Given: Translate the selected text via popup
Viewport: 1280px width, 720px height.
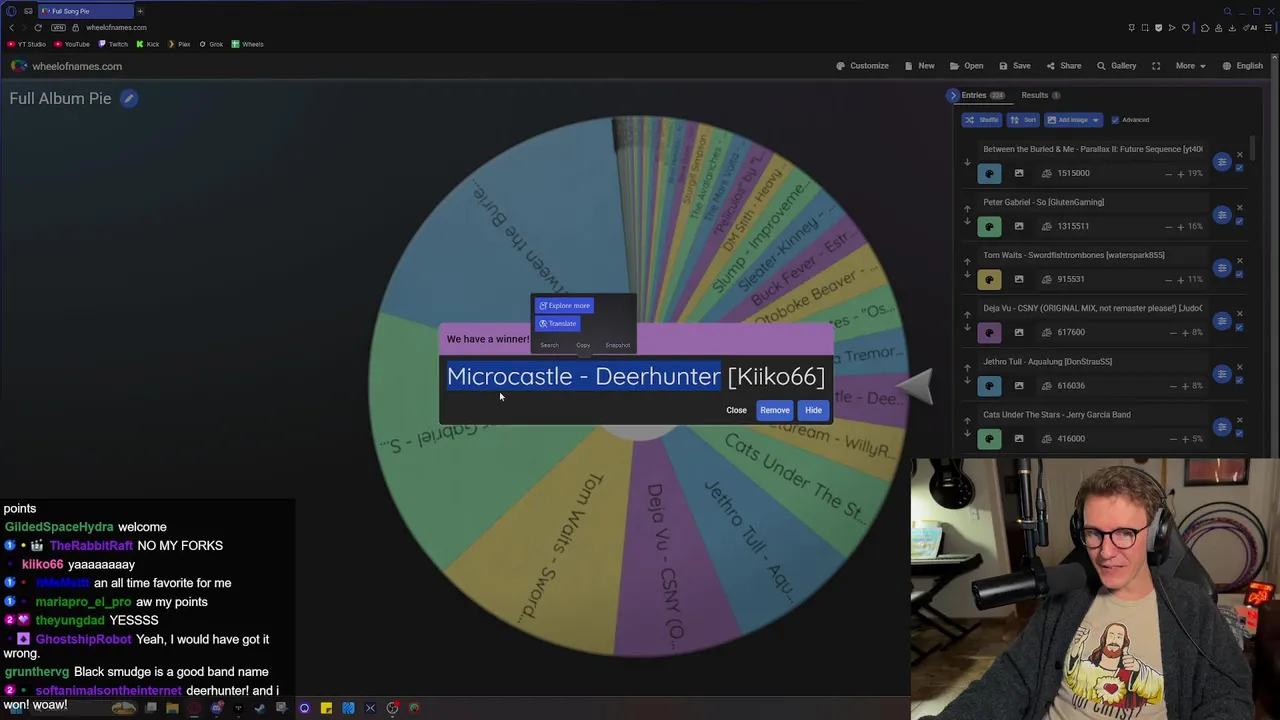Looking at the screenshot, I should coord(558,324).
